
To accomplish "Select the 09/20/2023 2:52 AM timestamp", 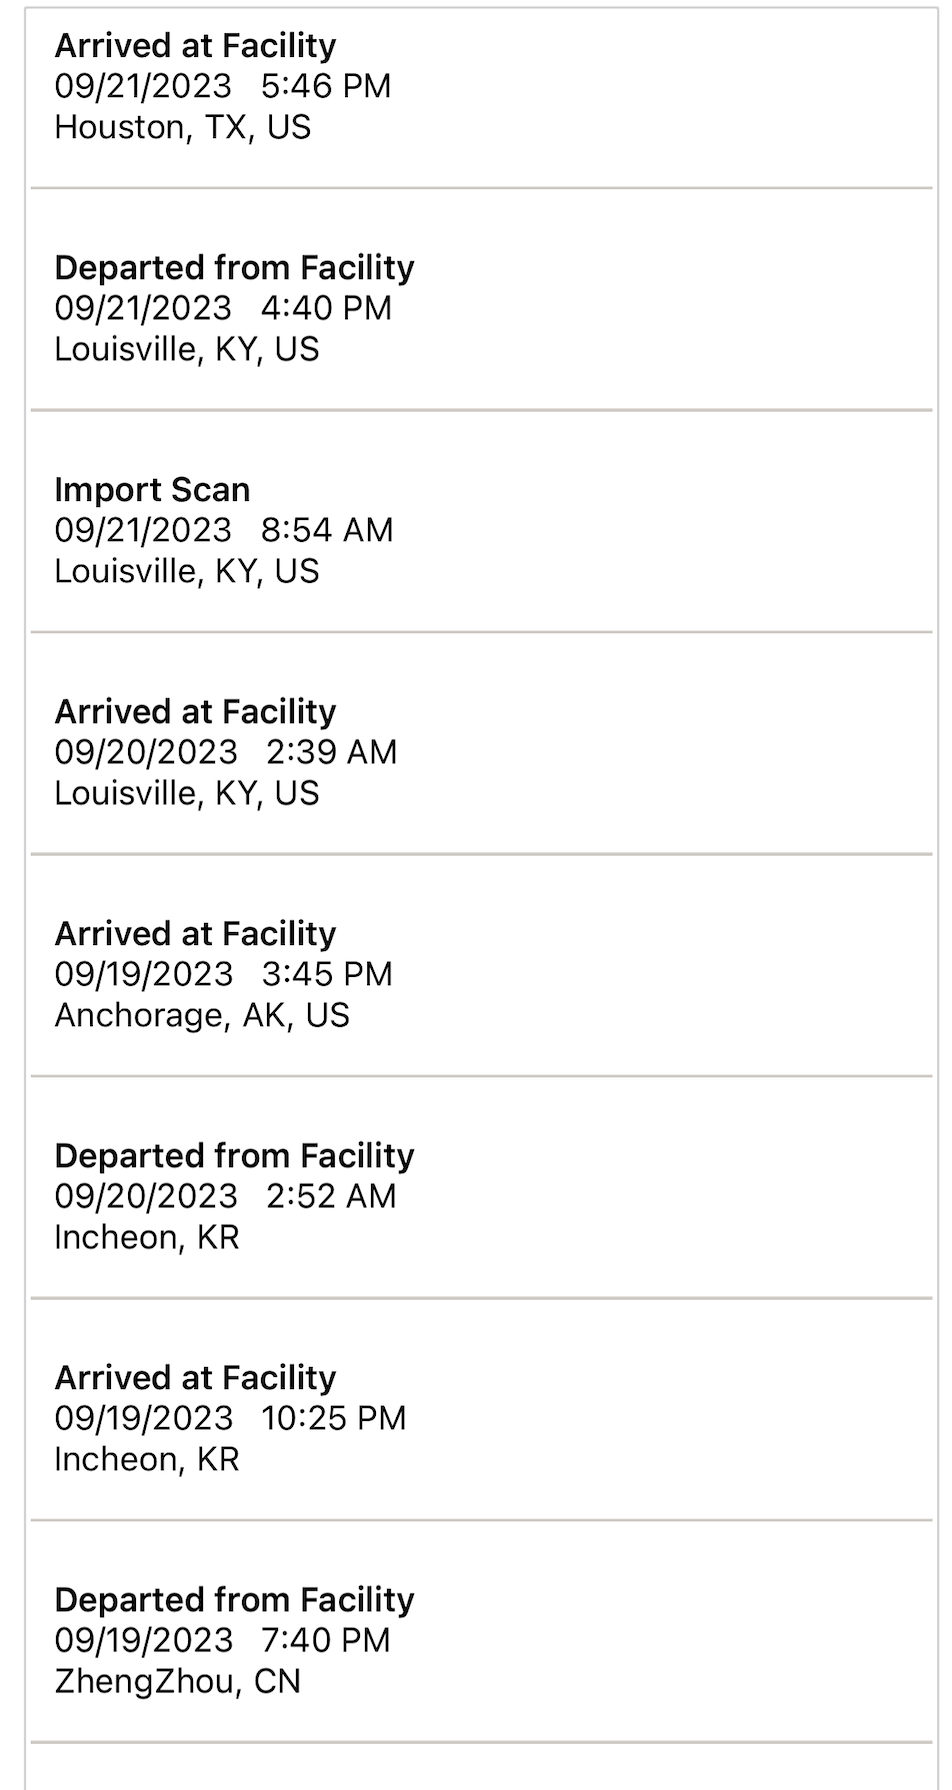I will [x=226, y=1196].
